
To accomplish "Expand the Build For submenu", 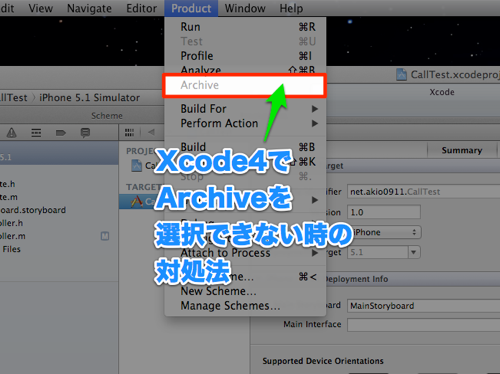I will [x=245, y=109].
